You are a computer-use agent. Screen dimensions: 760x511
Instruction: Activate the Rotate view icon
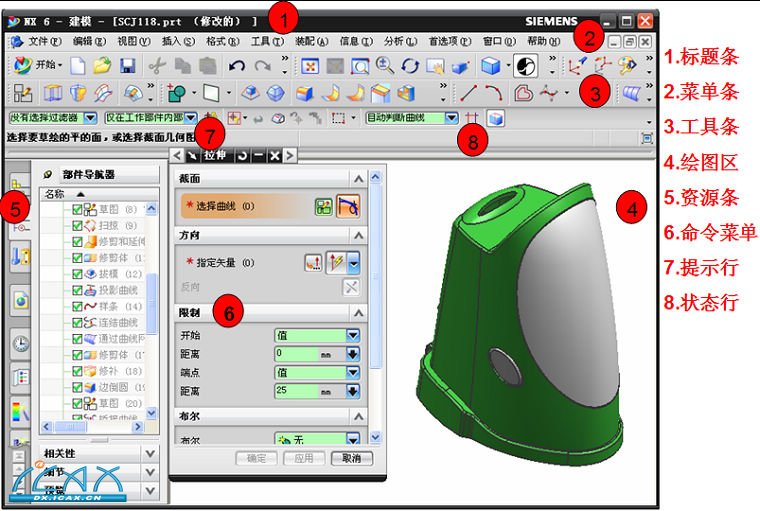[x=410, y=65]
